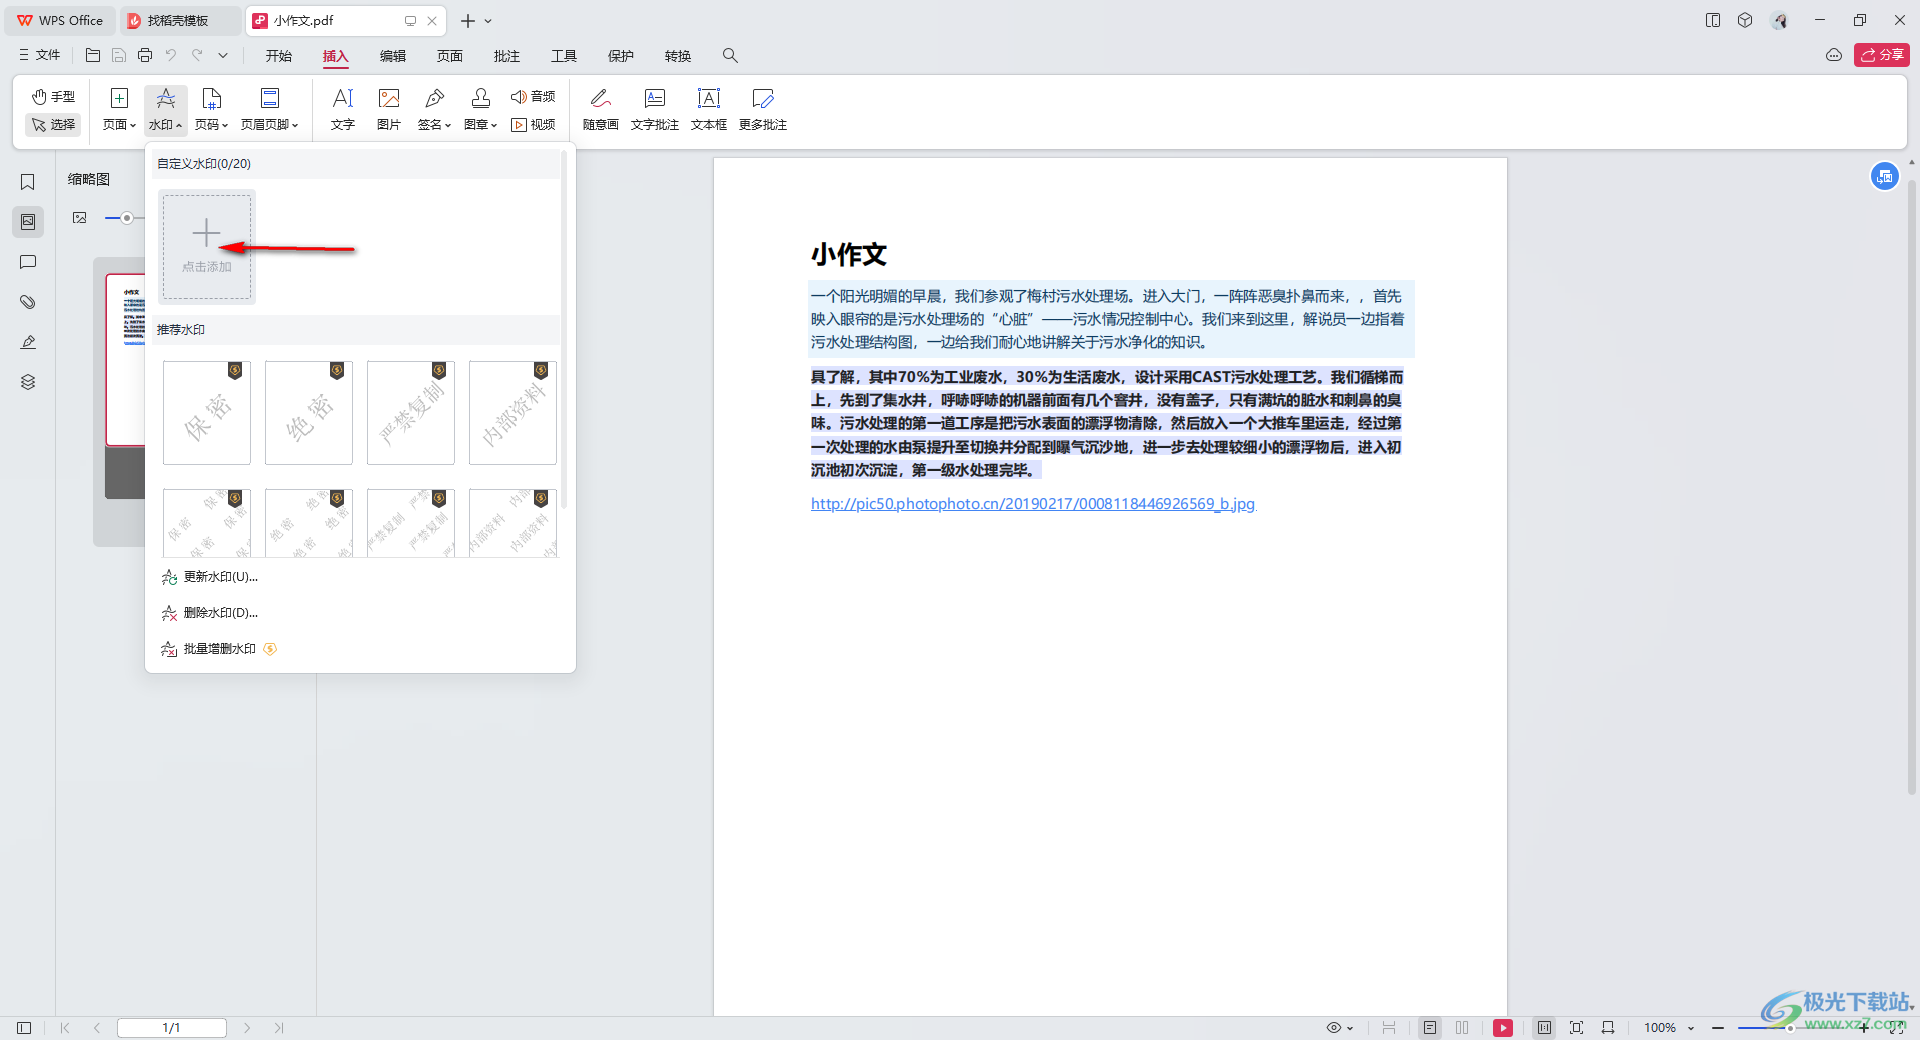Screen dimensions: 1920x1040
Task: Open the 100% zoom level dropdown
Action: click(1669, 1028)
